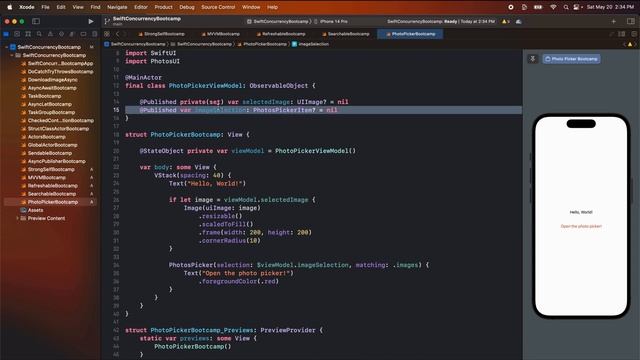Tap 'Open the photo picker!' in preview
The width and height of the screenshot is (640, 360).
click(x=581, y=226)
